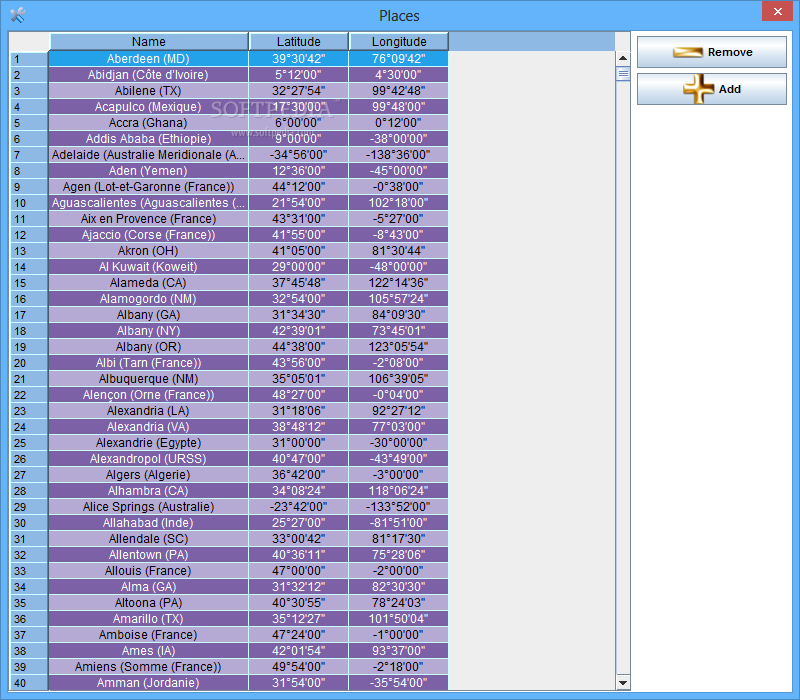Click longitude value 101°50'04"
Image resolution: width=800 pixels, height=700 pixels.
point(398,619)
